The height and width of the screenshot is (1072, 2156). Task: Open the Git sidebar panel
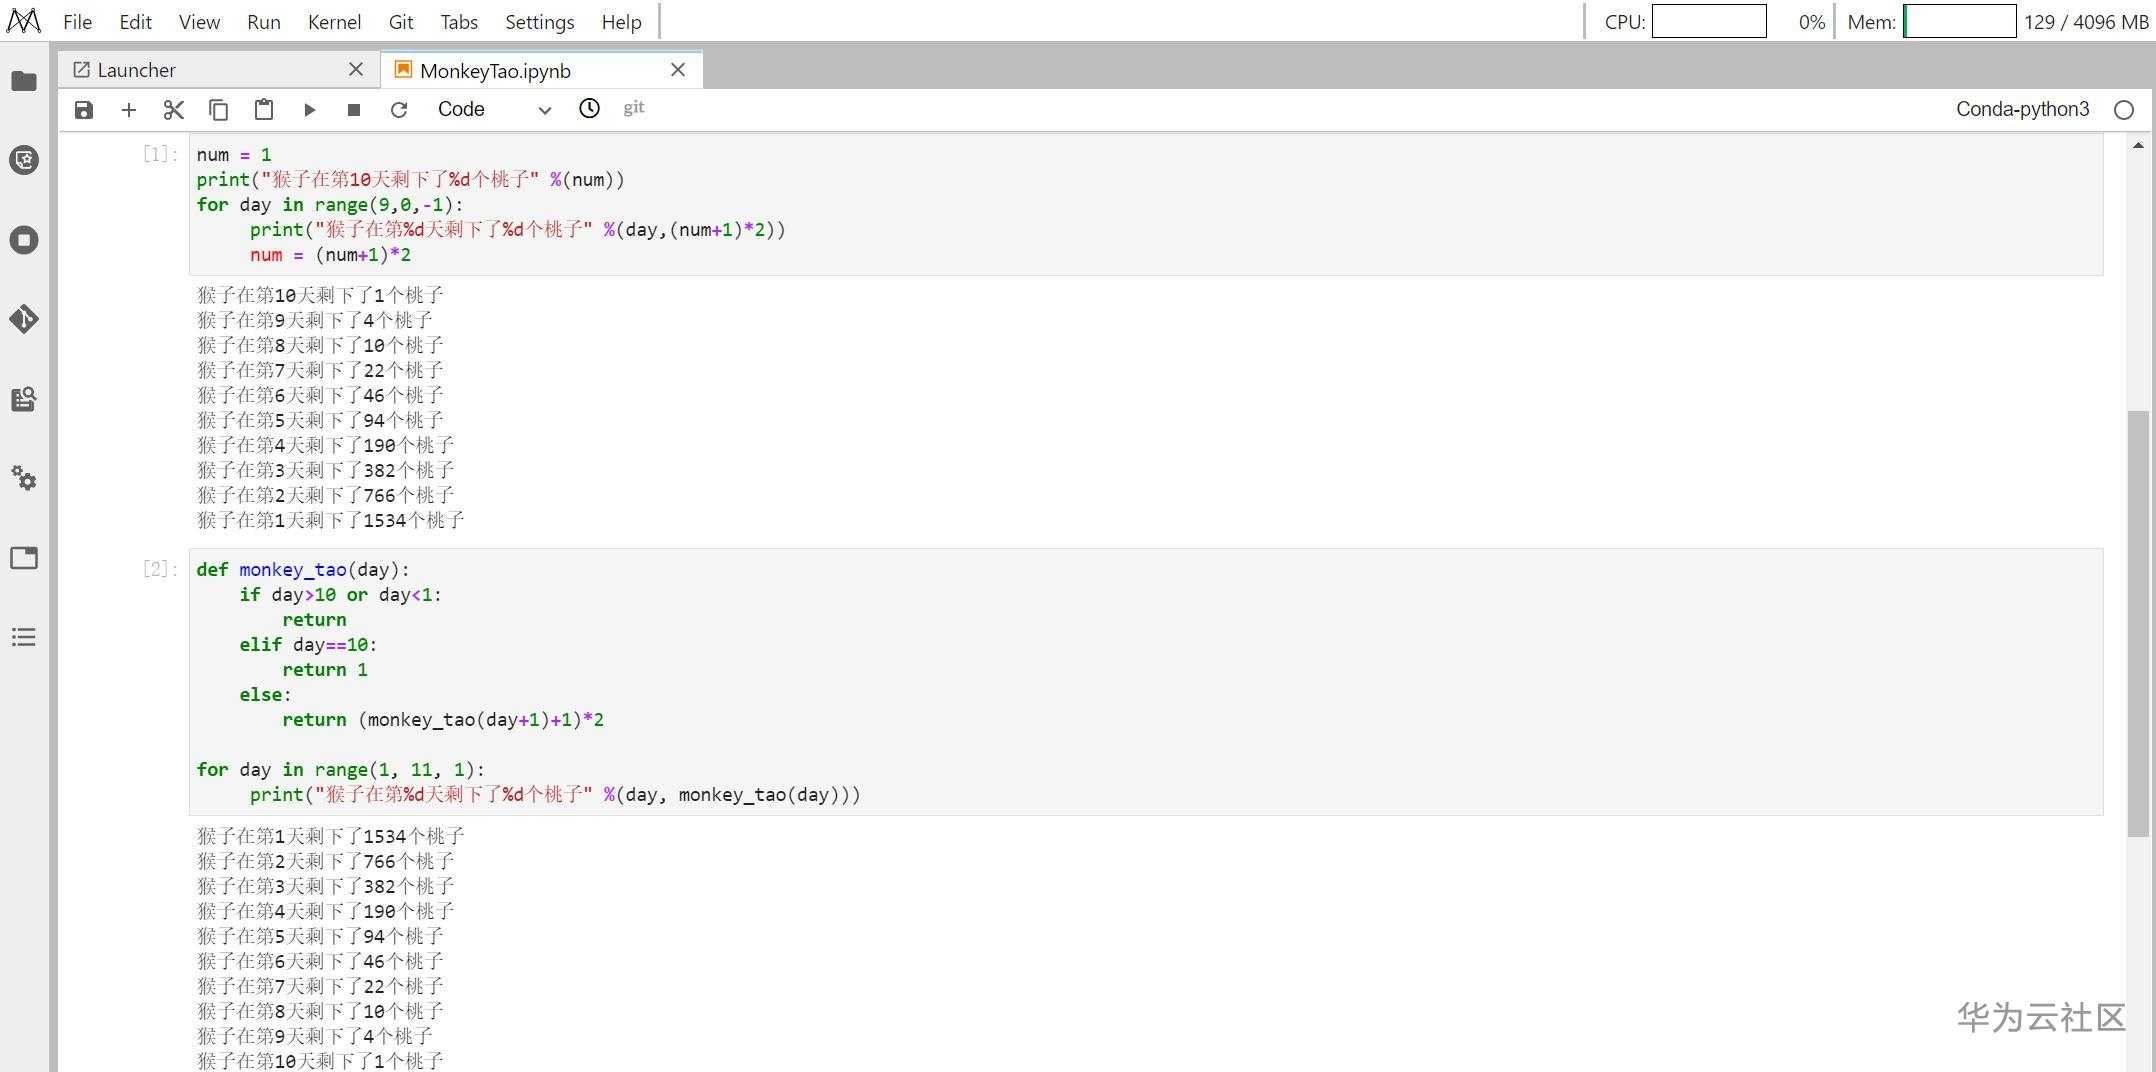pos(24,319)
